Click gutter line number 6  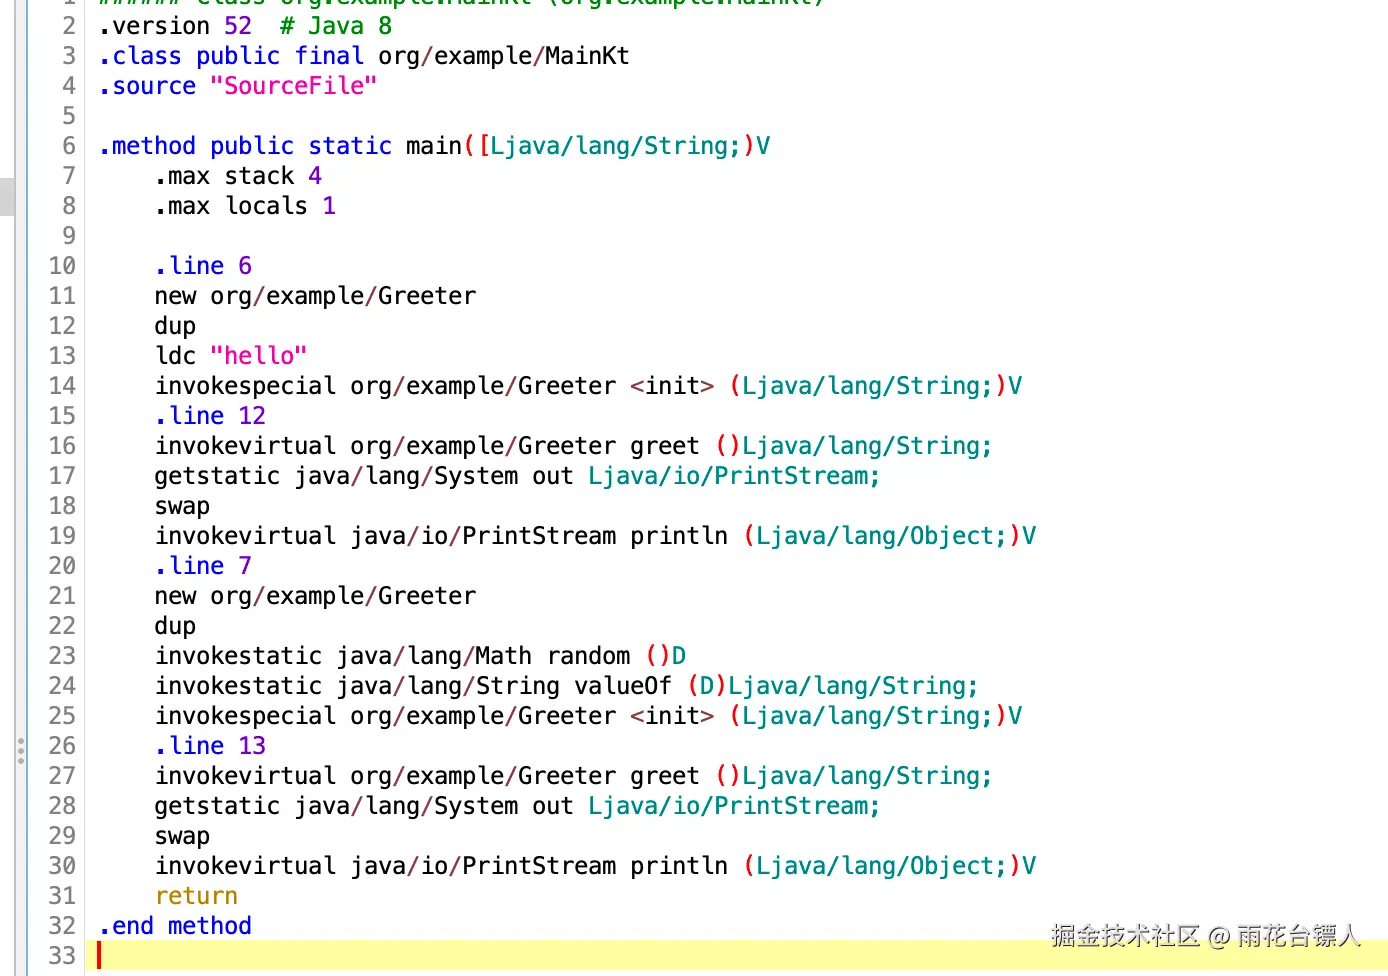(x=69, y=146)
